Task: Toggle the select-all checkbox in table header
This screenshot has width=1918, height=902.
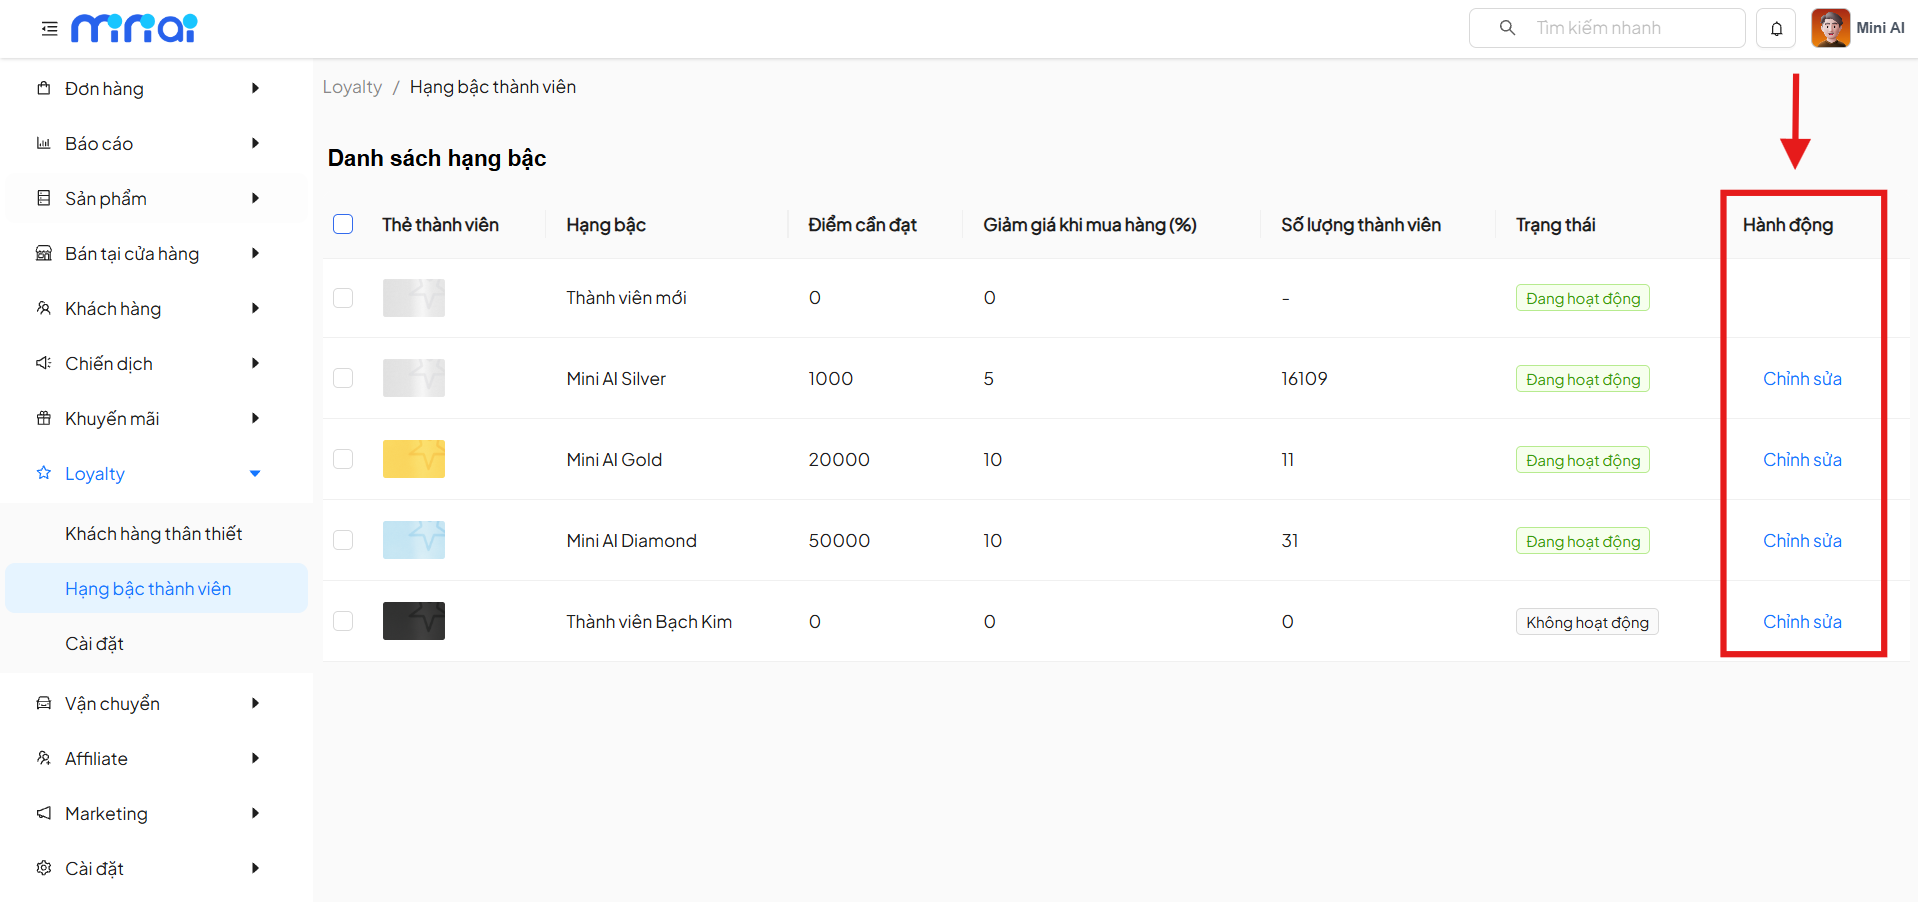Action: point(343,224)
